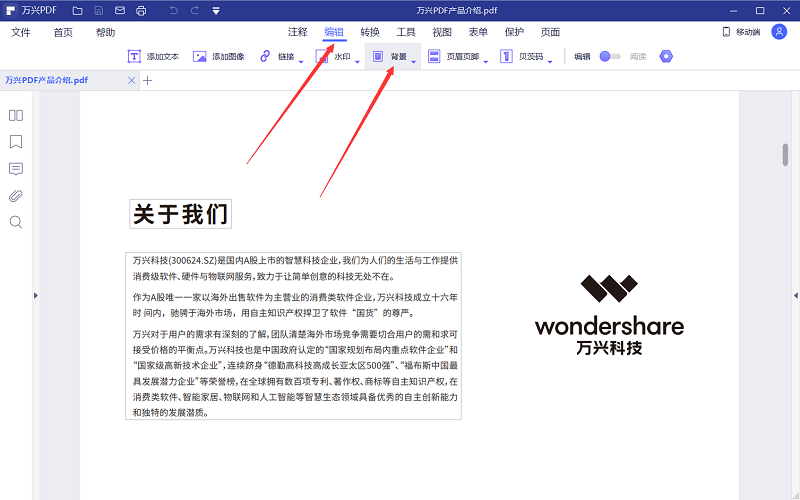Open the attachments paperclip panel
The height and width of the screenshot is (500, 800).
[16, 195]
